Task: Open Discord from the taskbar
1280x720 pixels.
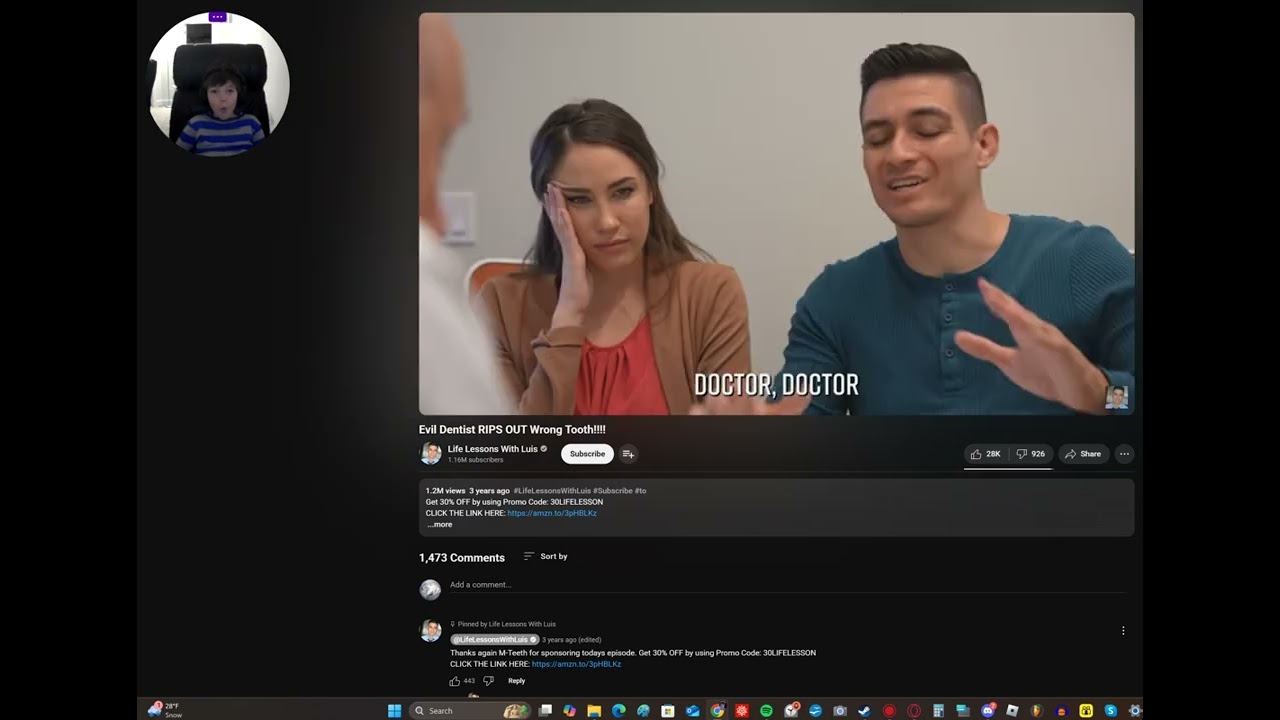Action: 988,710
